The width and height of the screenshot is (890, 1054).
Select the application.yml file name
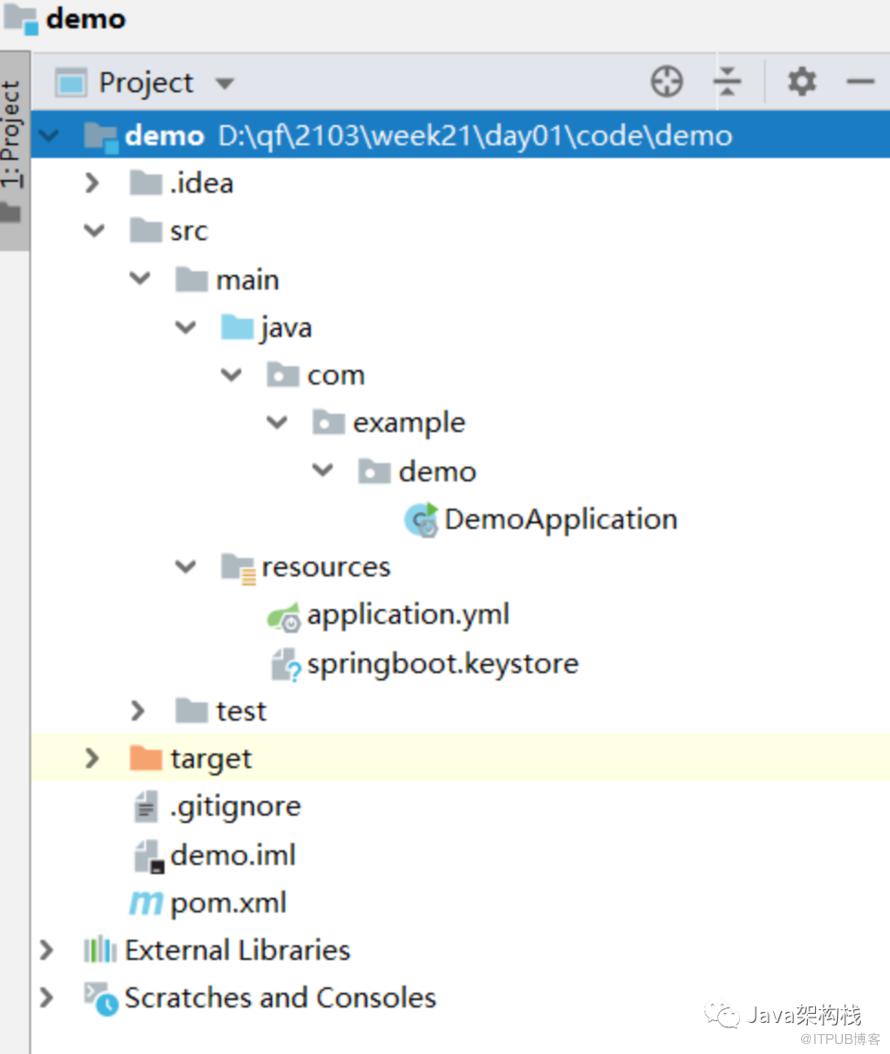(408, 615)
